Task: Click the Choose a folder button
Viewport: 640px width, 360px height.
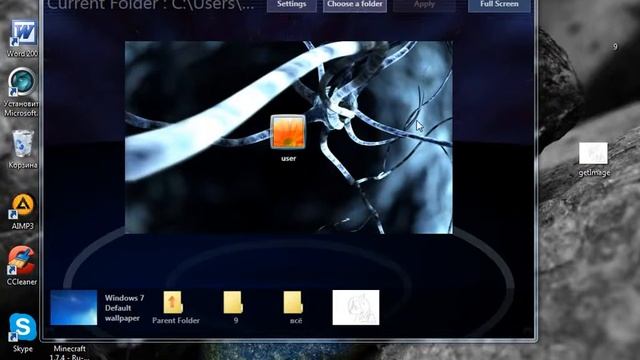Action: tap(355, 5)
